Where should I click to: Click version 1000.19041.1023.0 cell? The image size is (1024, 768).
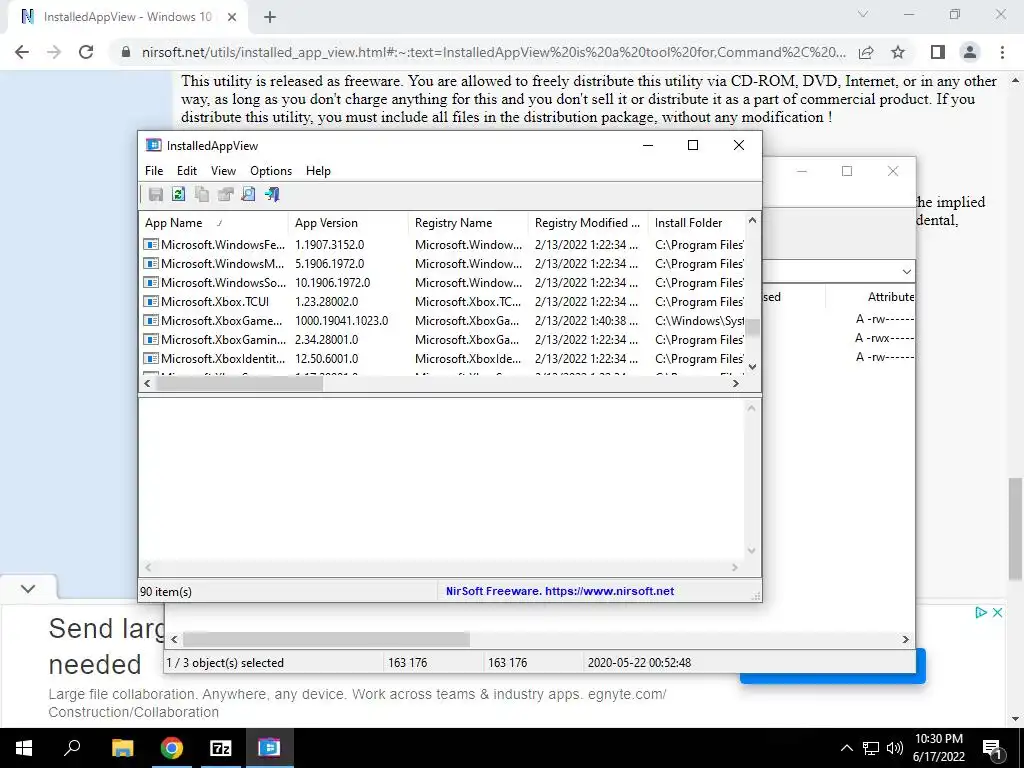342,321
